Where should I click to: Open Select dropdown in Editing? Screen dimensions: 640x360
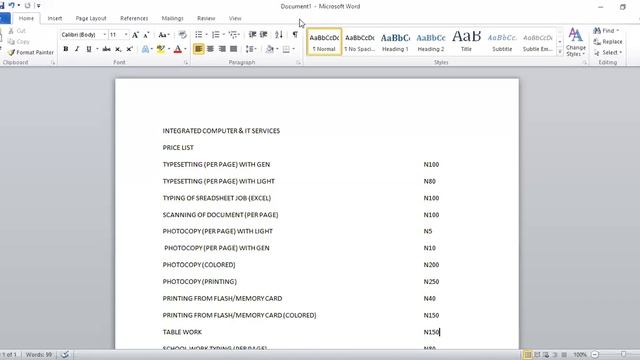click(608, 52)
